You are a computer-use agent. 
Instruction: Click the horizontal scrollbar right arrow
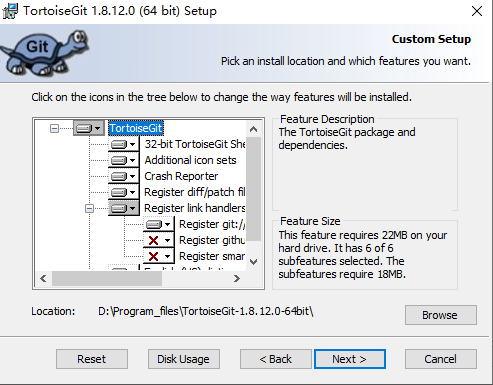tap(237, 278)
